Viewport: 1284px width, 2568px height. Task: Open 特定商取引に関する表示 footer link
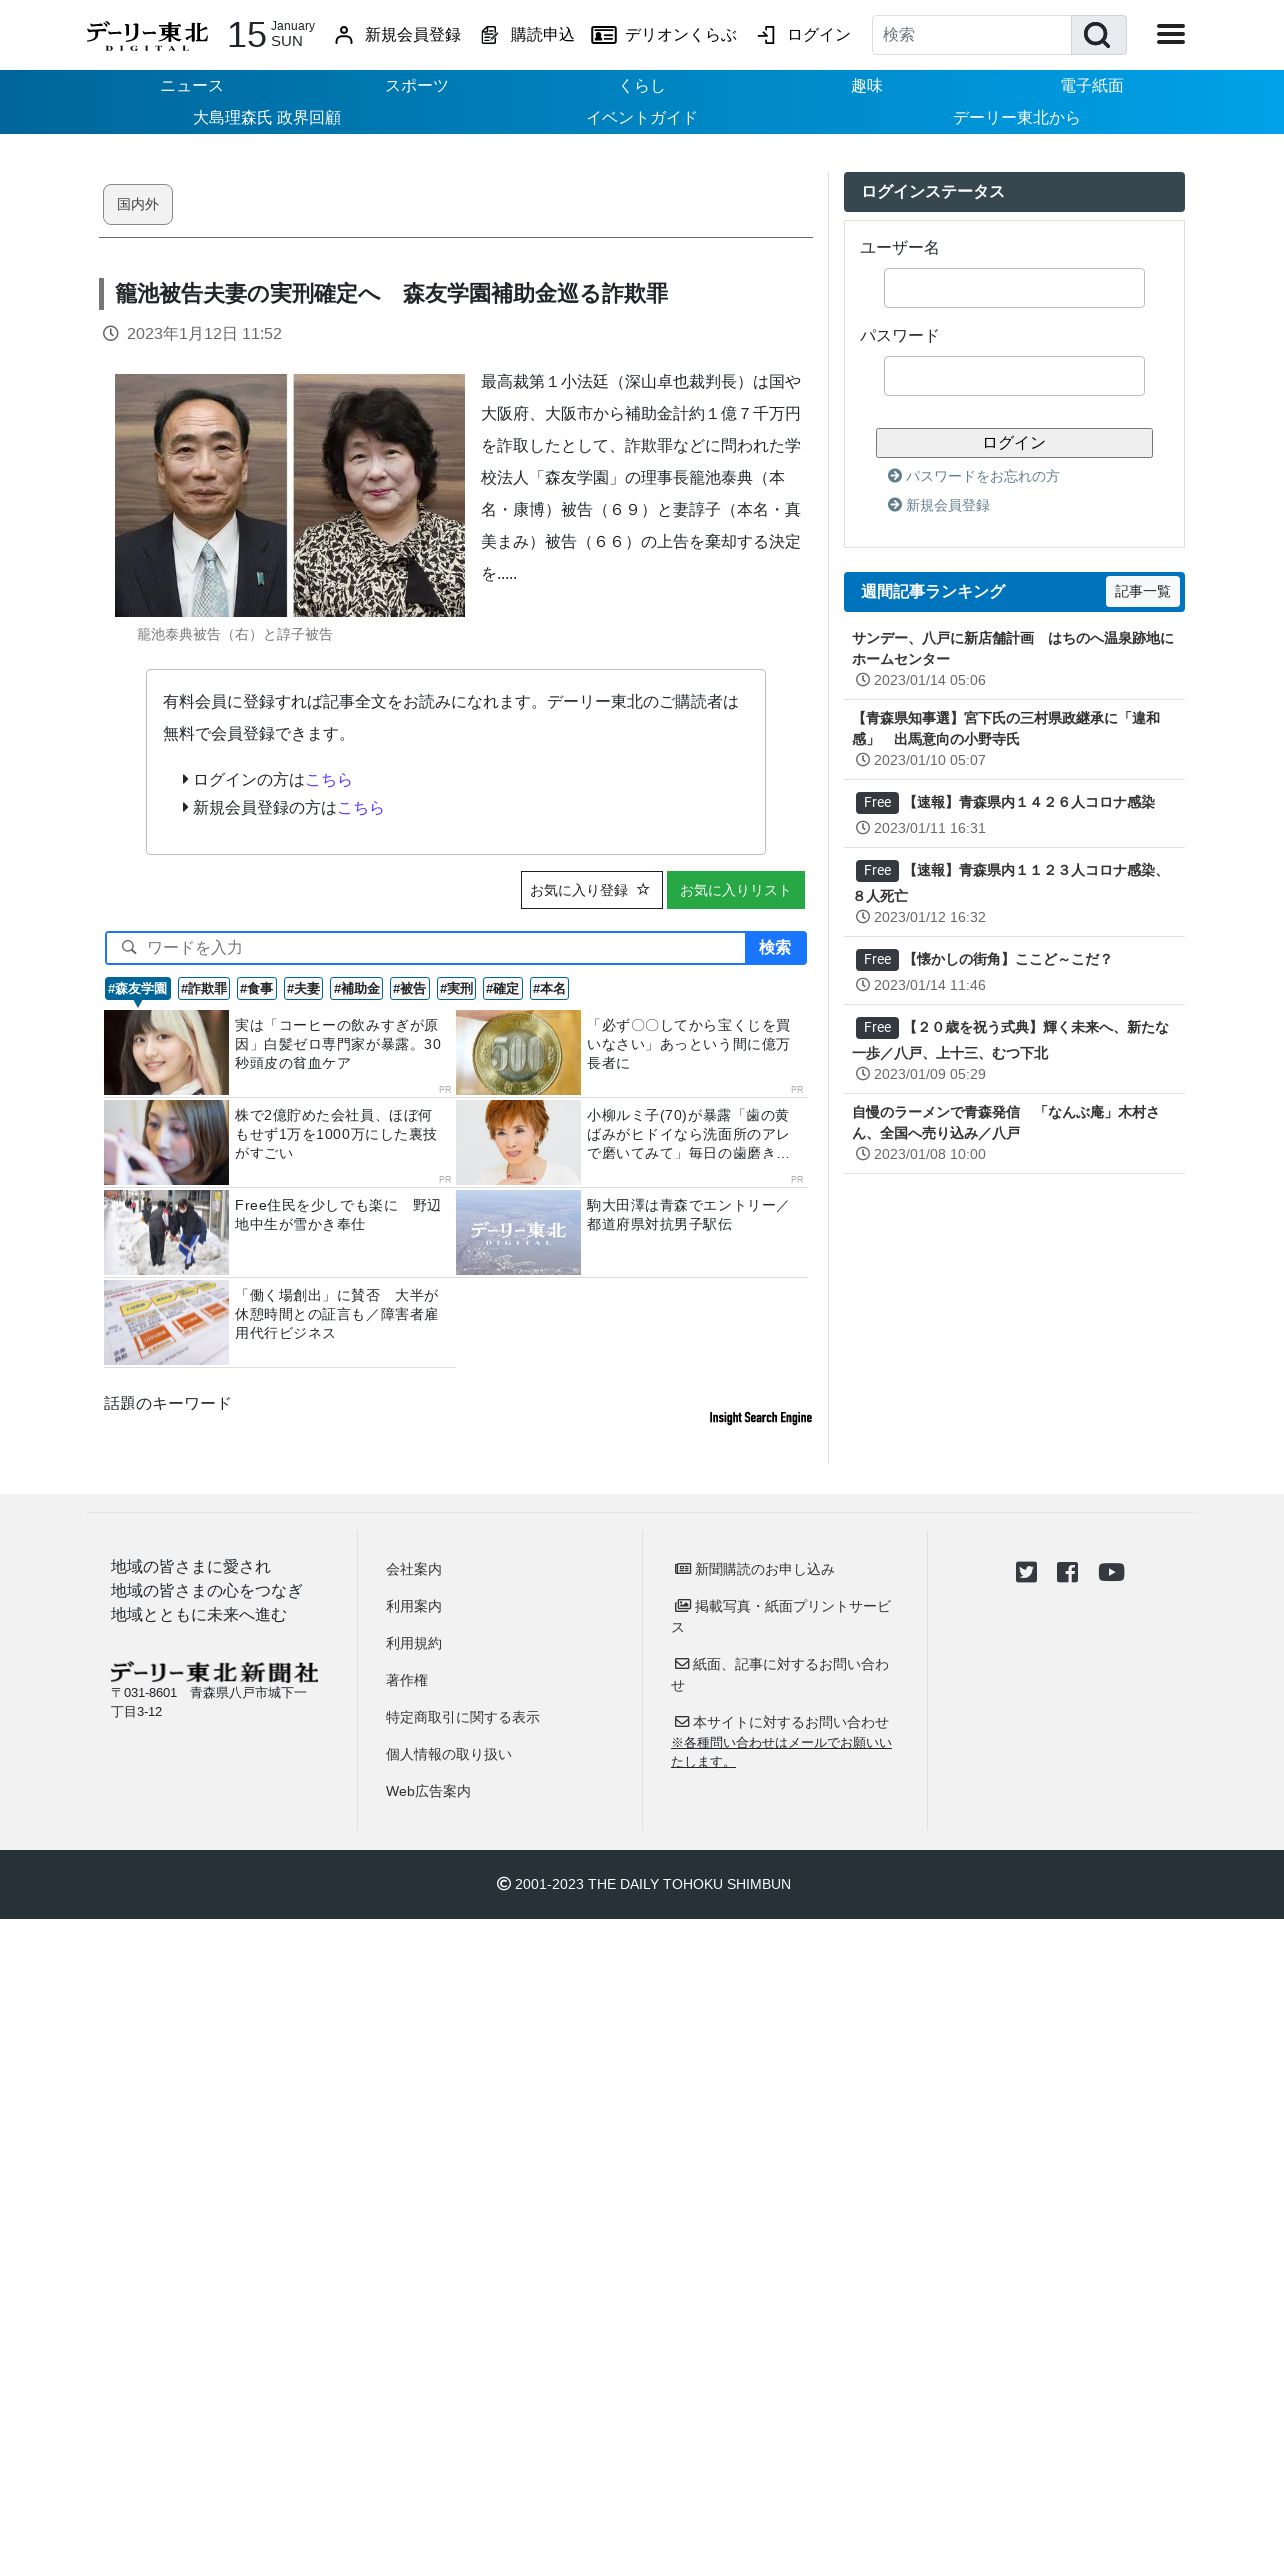click(463, 1717)
